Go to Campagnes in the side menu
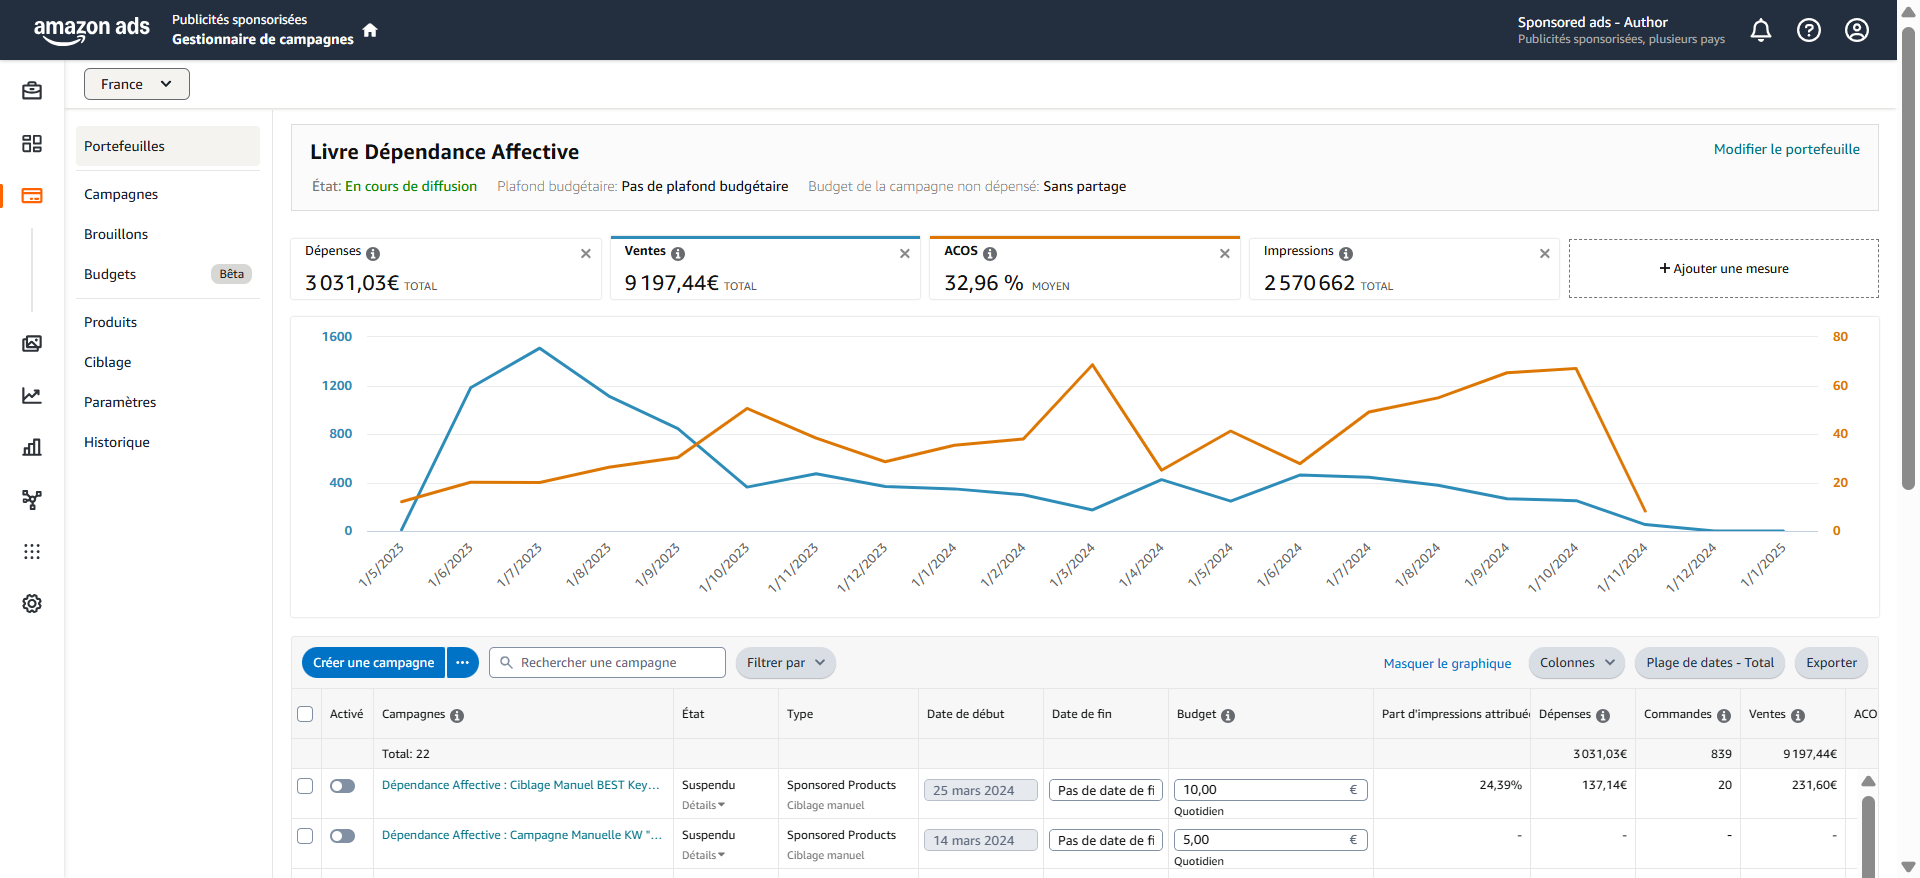 click(121, 194)
